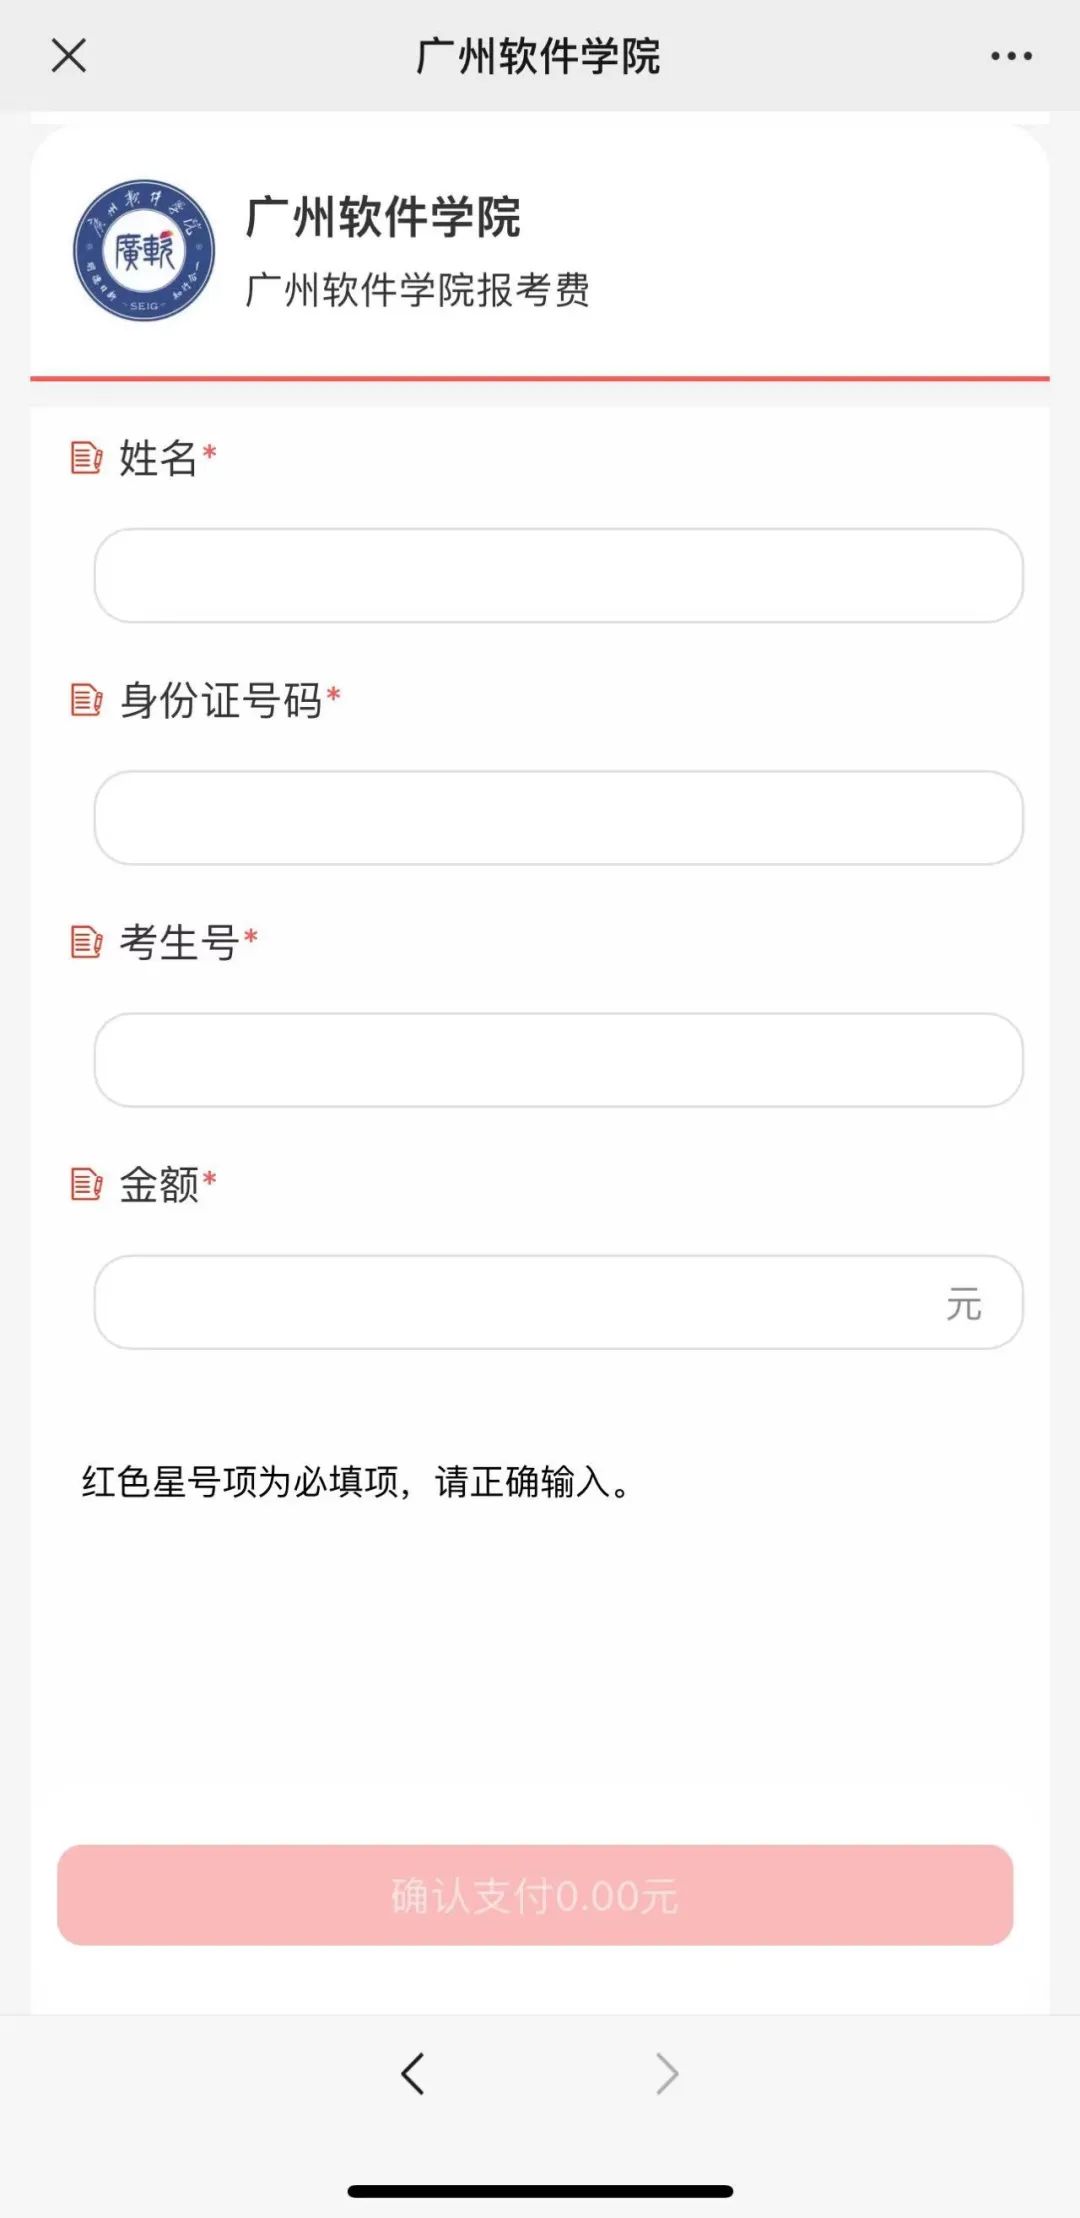Click the 身份证号码 field label
Image resolution: width=1080 pixels, height=2218 pixels.
point(221,700)
